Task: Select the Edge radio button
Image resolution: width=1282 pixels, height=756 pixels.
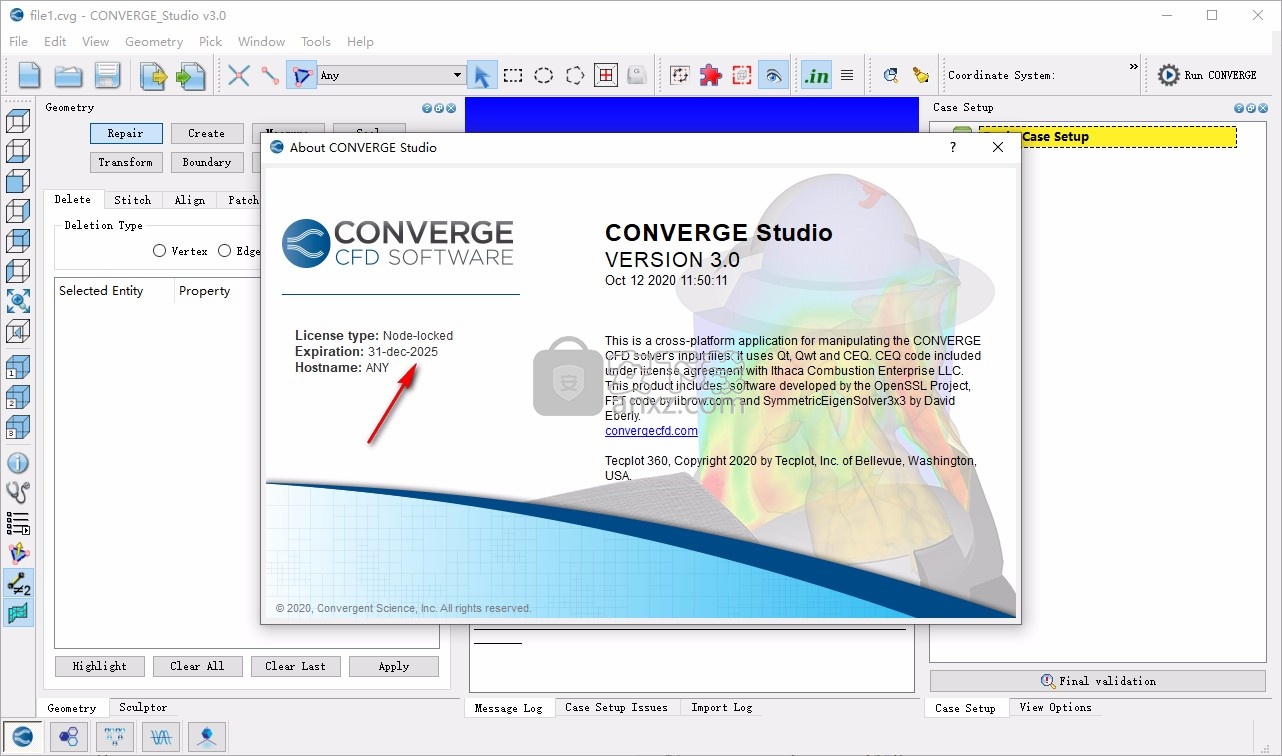Action: click(224, 251)
